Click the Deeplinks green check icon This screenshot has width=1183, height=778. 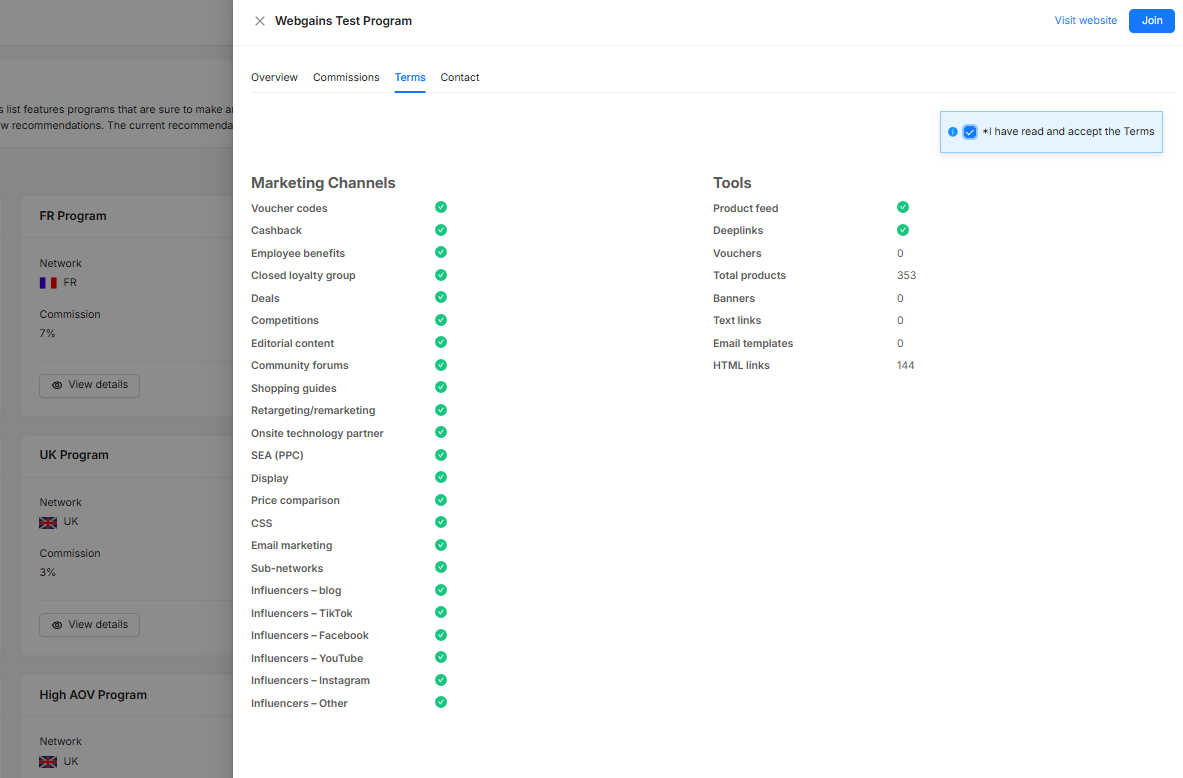point(903,230)
